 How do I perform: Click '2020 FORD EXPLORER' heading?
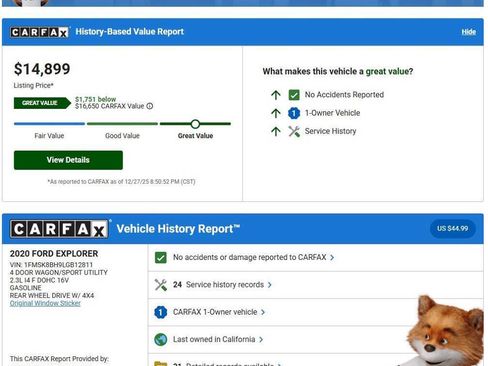coord(54,254)
